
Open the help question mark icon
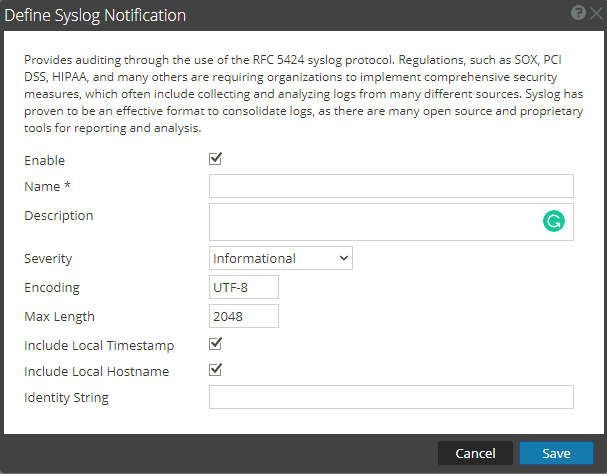click(578, 14)
